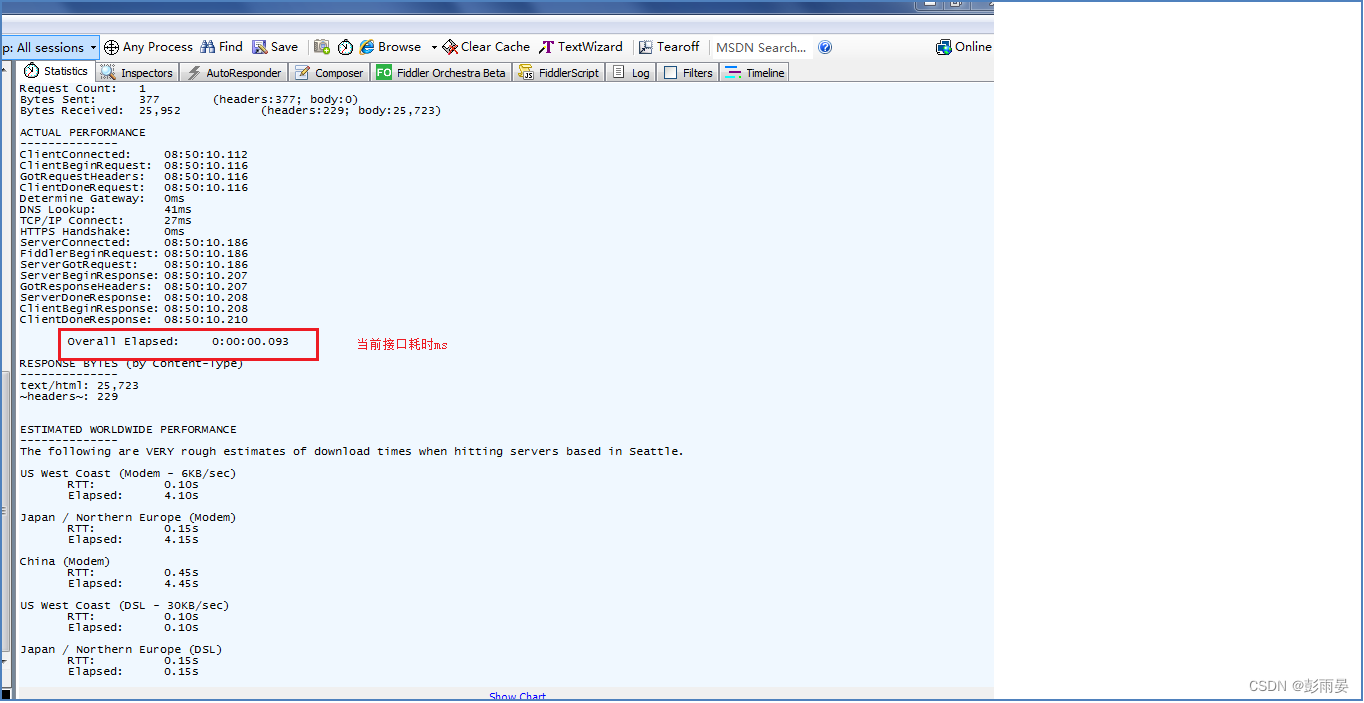Click the 'Bytes Sent:' line
This screenshot has width=1364, height=703.
pyautogui.click(x=189, y=99)
